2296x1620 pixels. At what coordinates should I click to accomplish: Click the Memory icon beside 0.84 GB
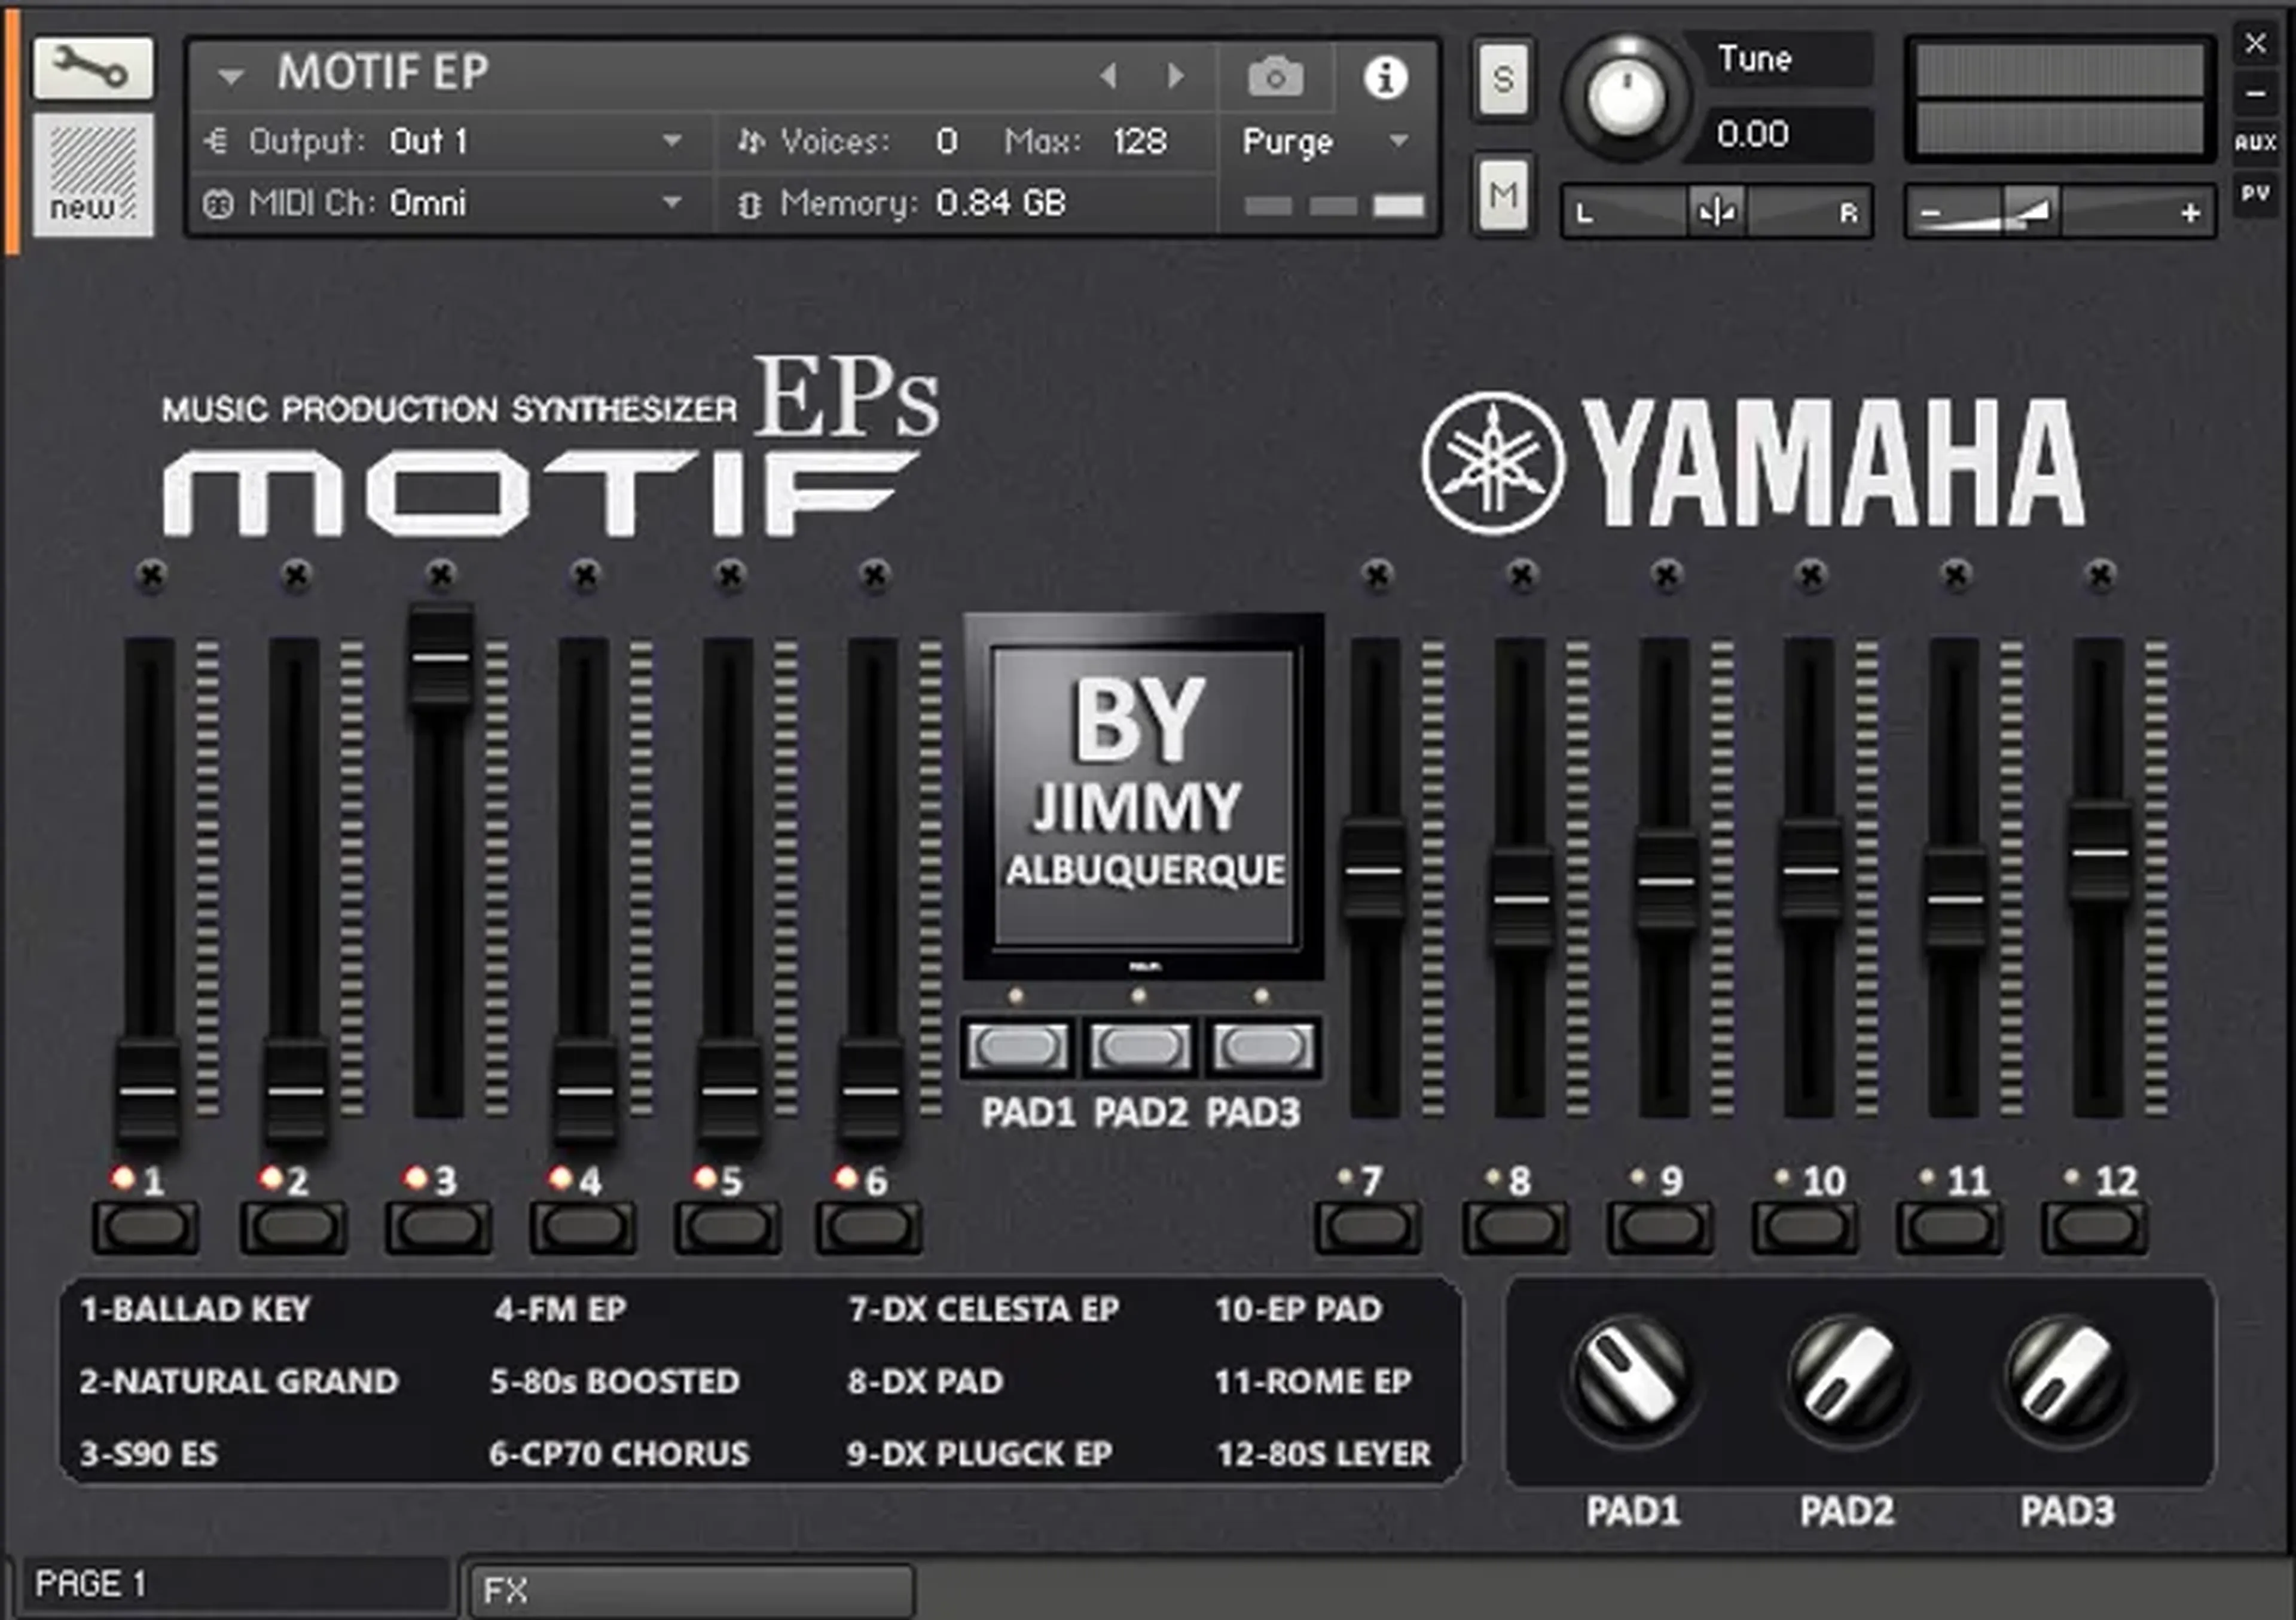point(751,204)
